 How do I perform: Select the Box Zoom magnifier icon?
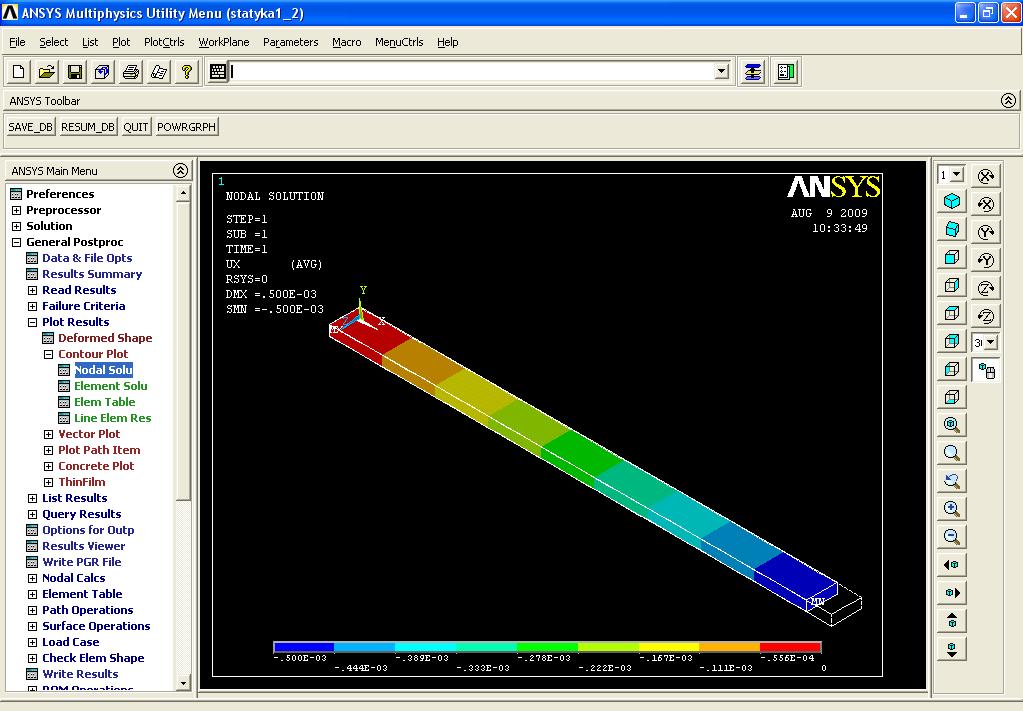coord(952,453)
